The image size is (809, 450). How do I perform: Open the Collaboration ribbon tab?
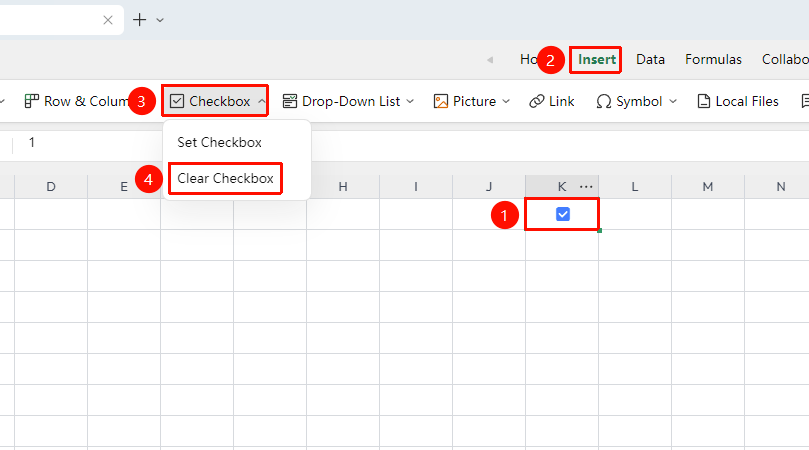(785, 59)
